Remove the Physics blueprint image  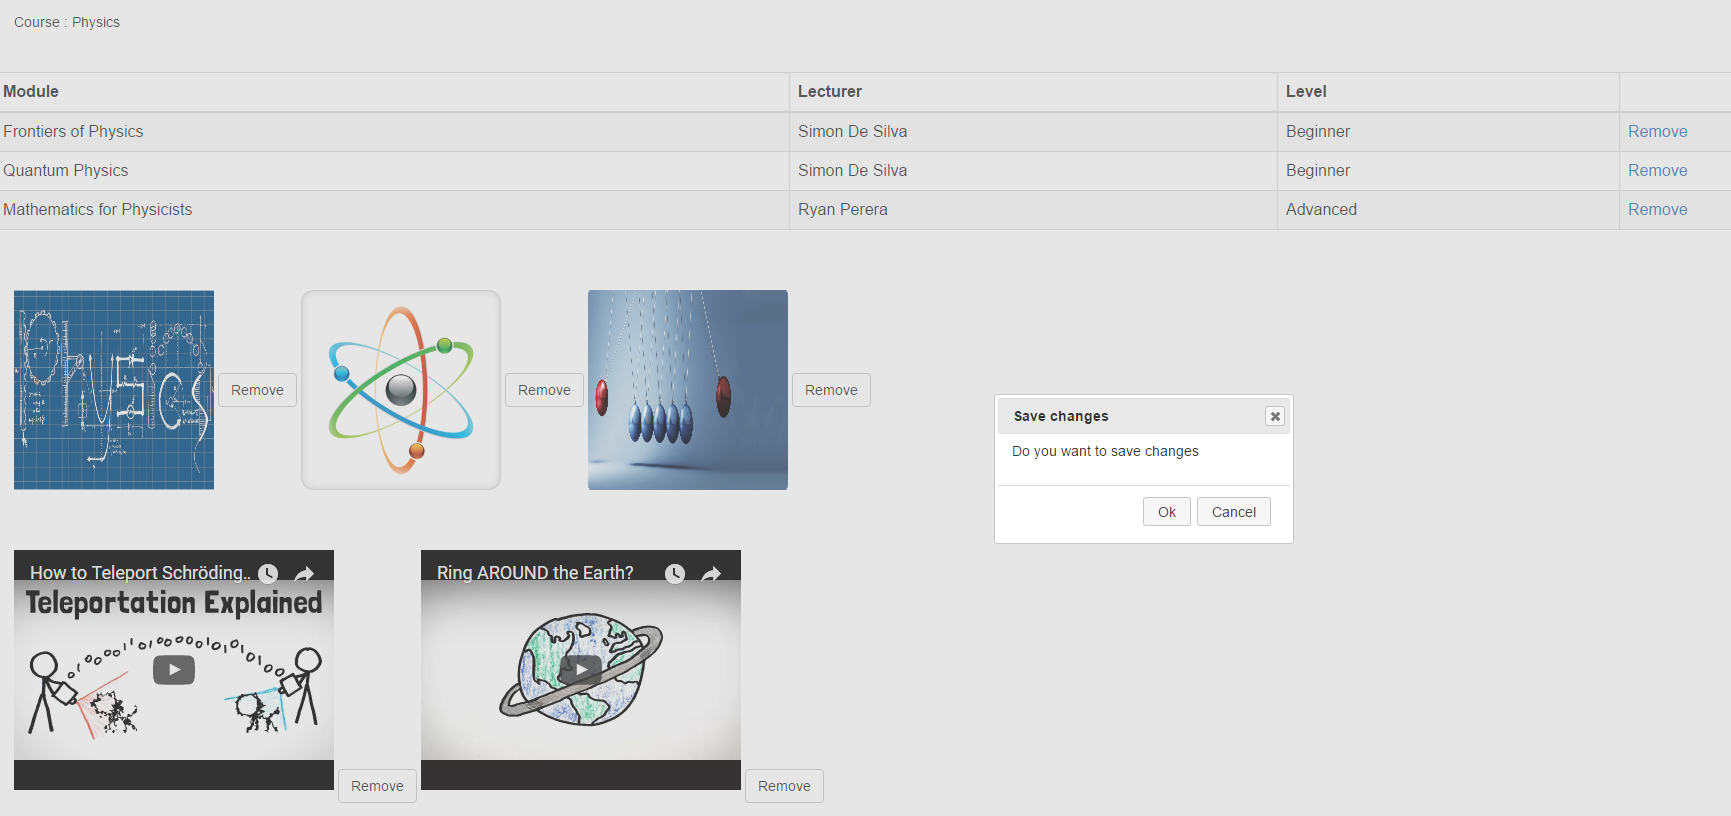[257, 390]
